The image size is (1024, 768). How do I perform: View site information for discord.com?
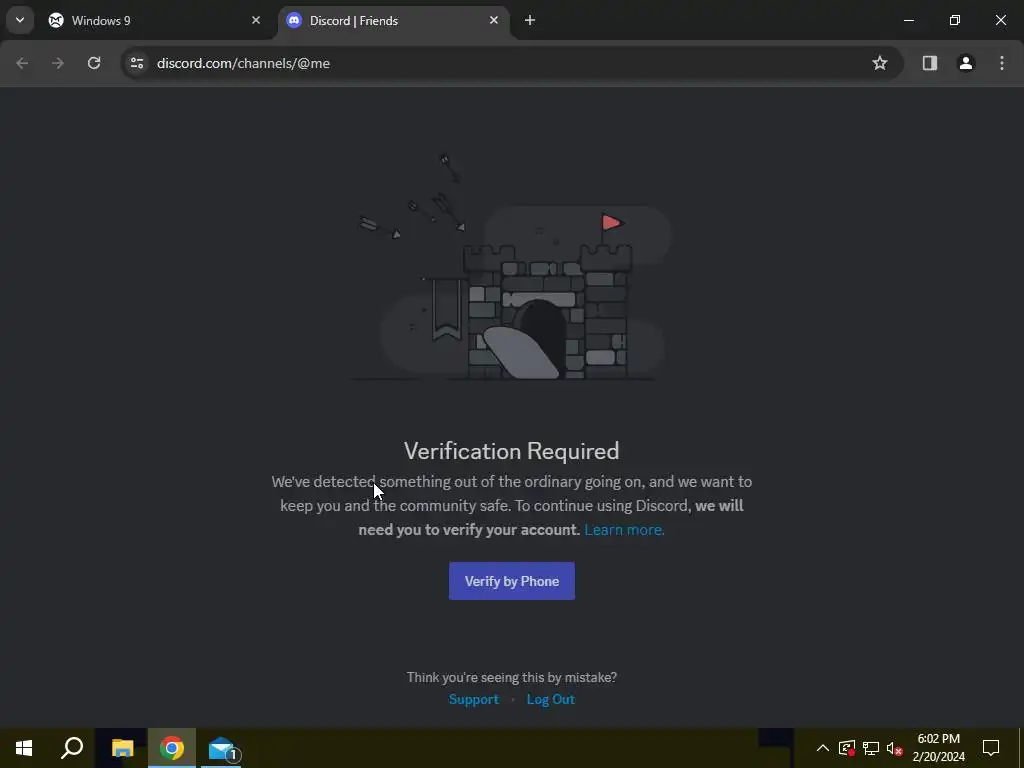pyautogui.click(x=137, y=63)
